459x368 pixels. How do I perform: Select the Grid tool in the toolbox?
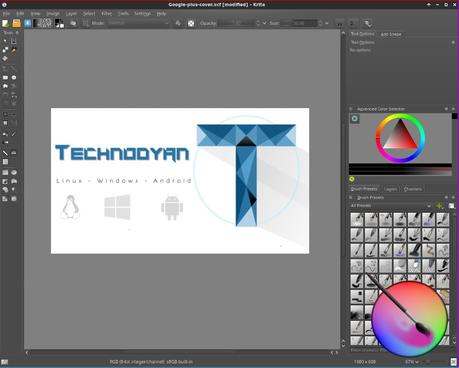tap(5, 162)
